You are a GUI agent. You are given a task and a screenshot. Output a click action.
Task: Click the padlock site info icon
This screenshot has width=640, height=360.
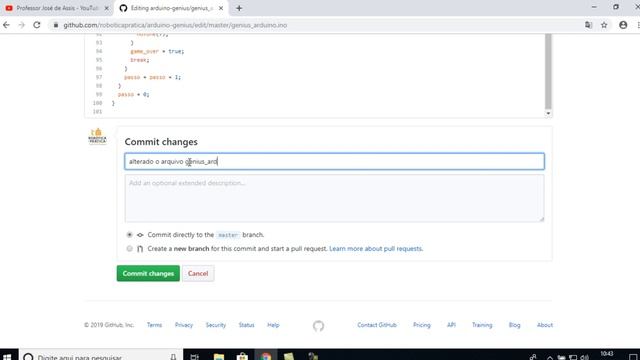[56, 25]
